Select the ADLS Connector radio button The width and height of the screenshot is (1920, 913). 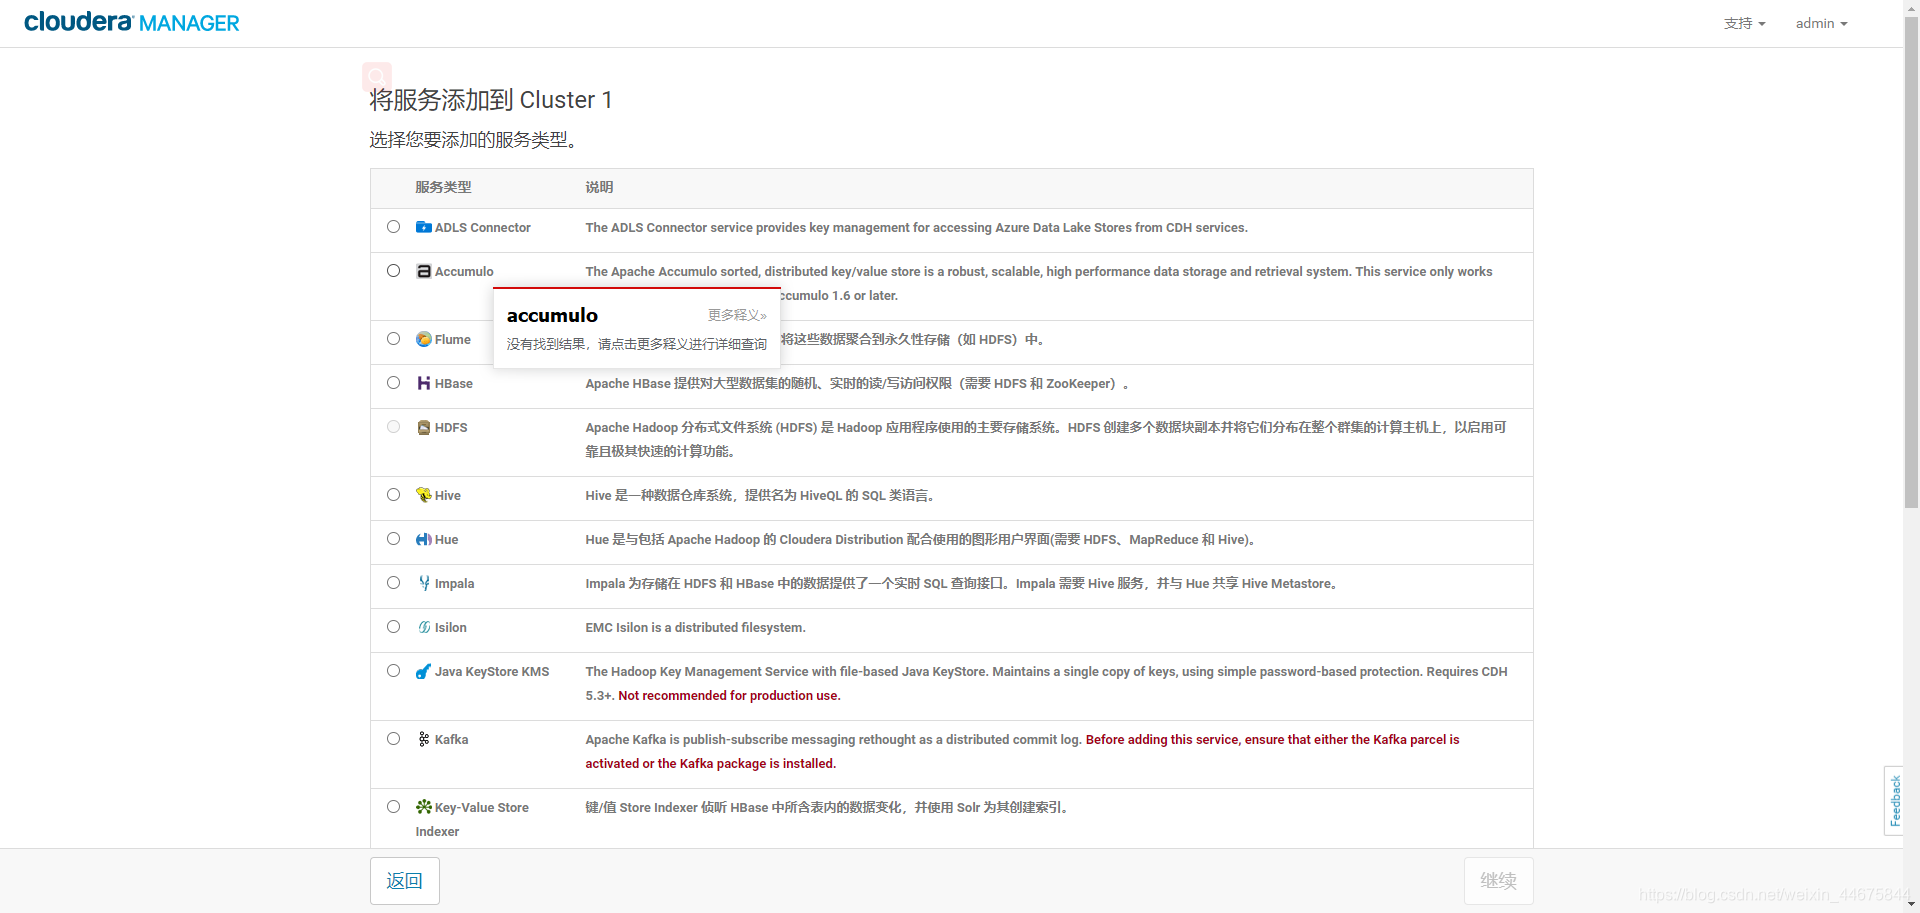tap(394, 227)
